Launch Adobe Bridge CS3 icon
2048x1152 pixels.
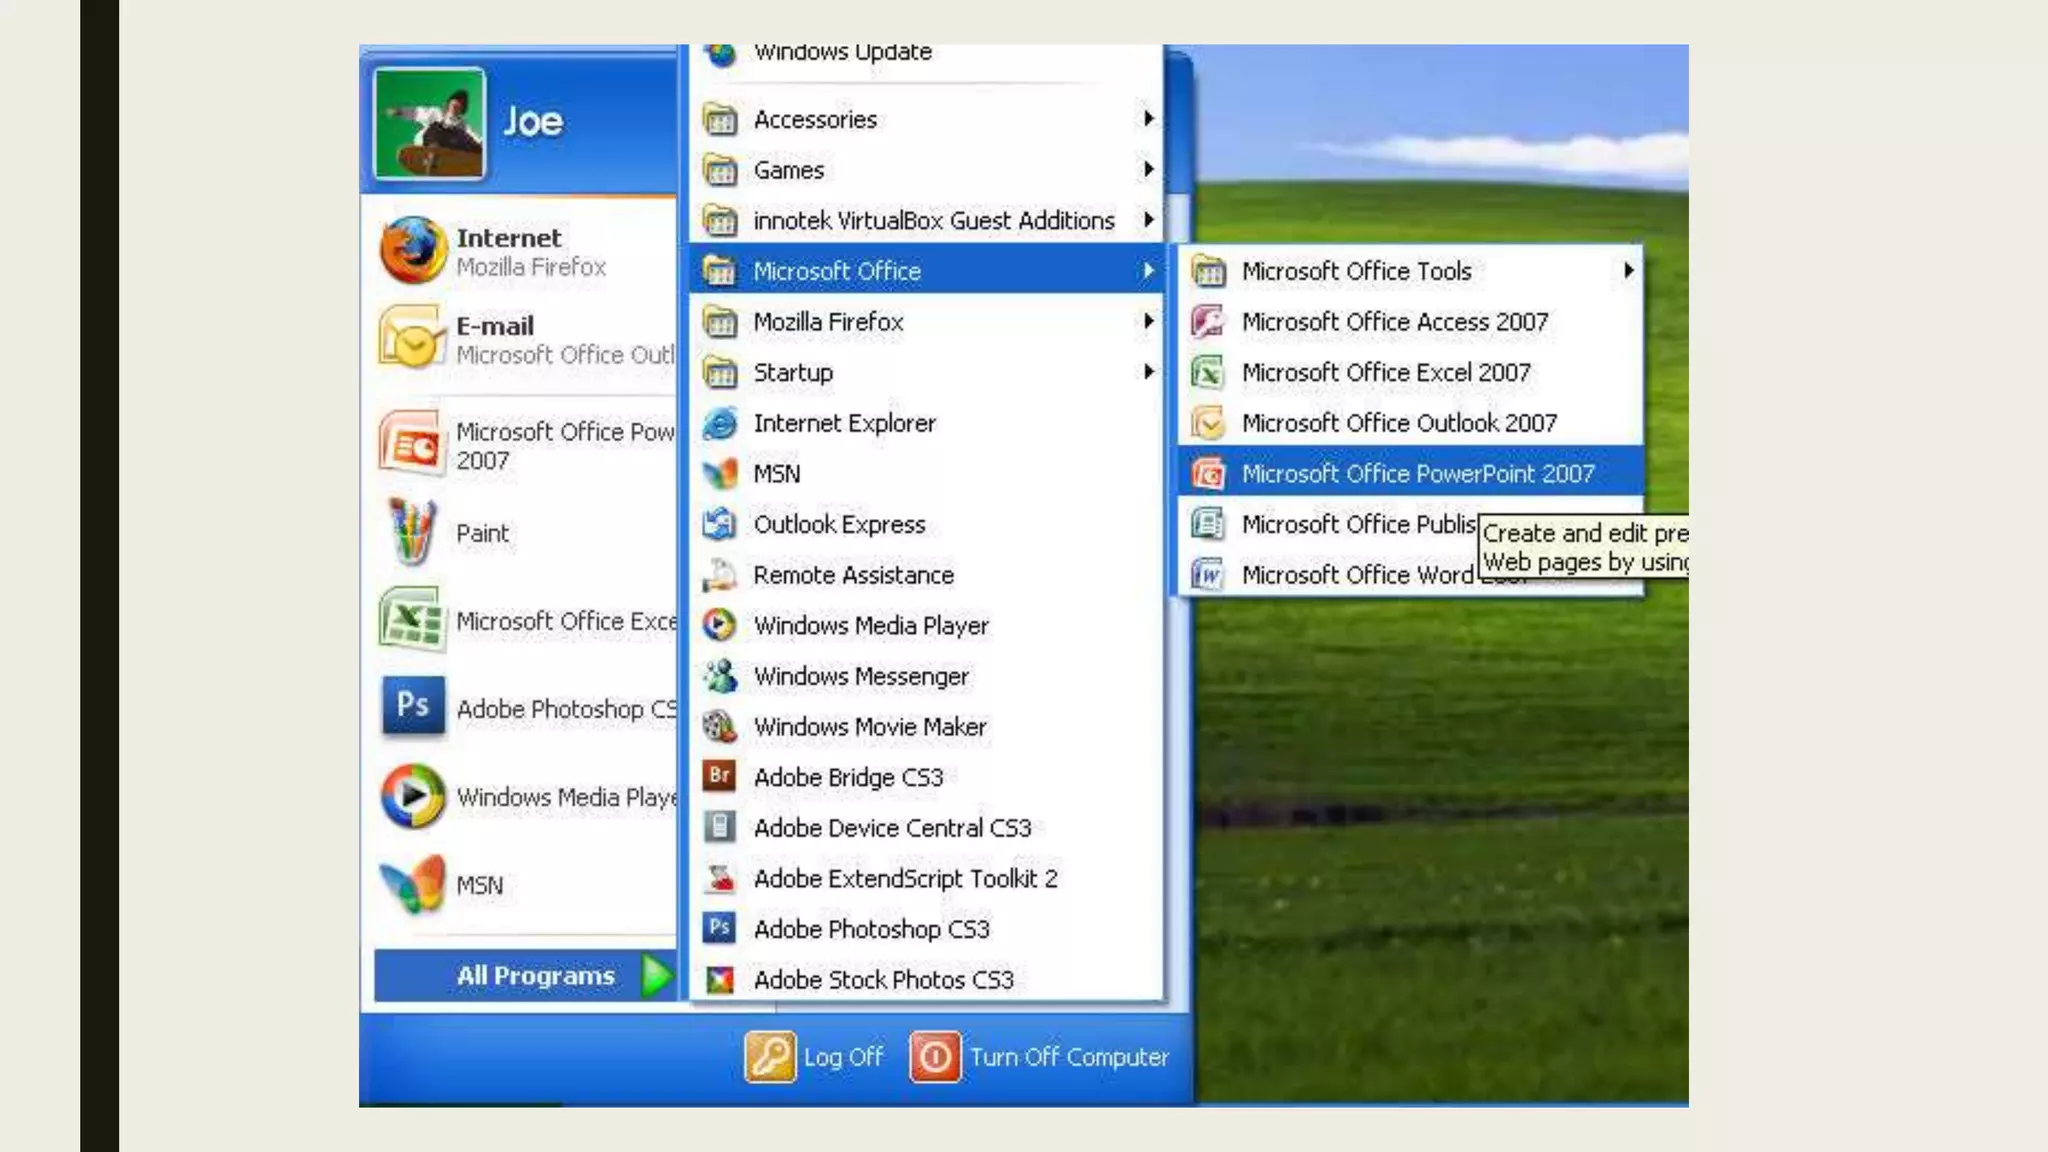pos(719,776)
